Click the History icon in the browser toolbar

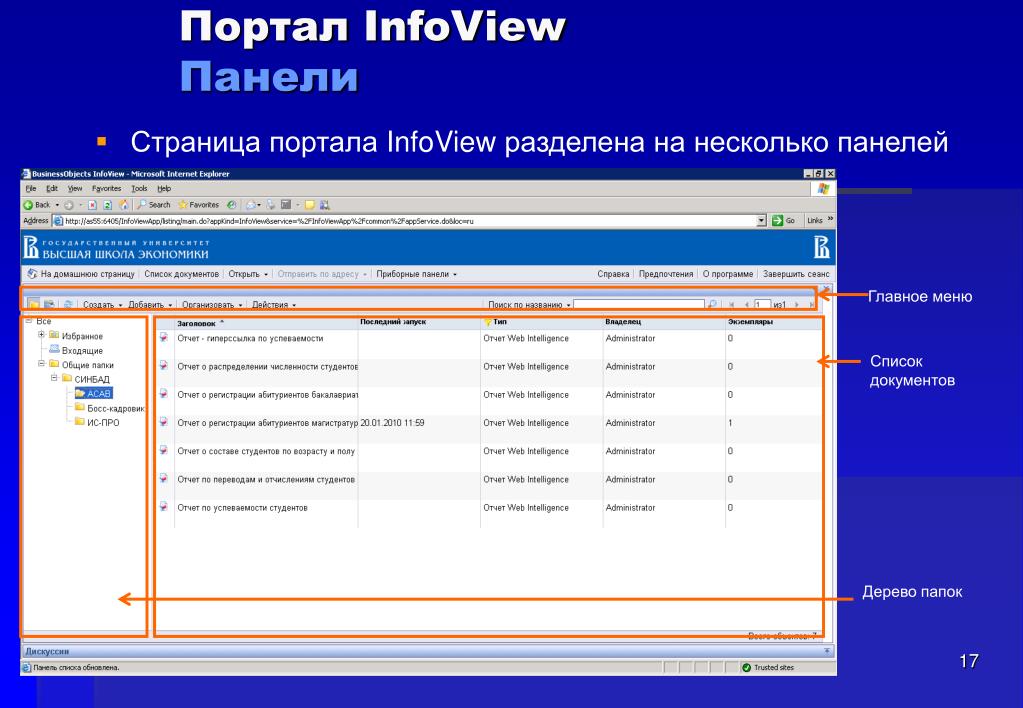231,205
